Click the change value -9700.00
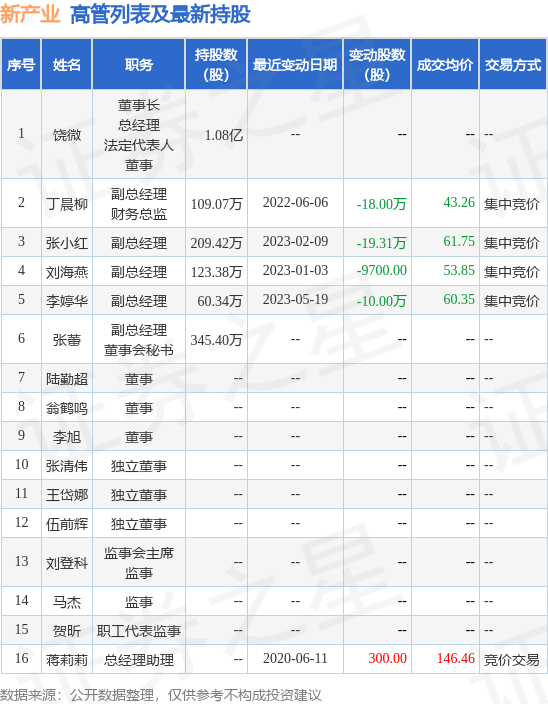 click(381, 270)
